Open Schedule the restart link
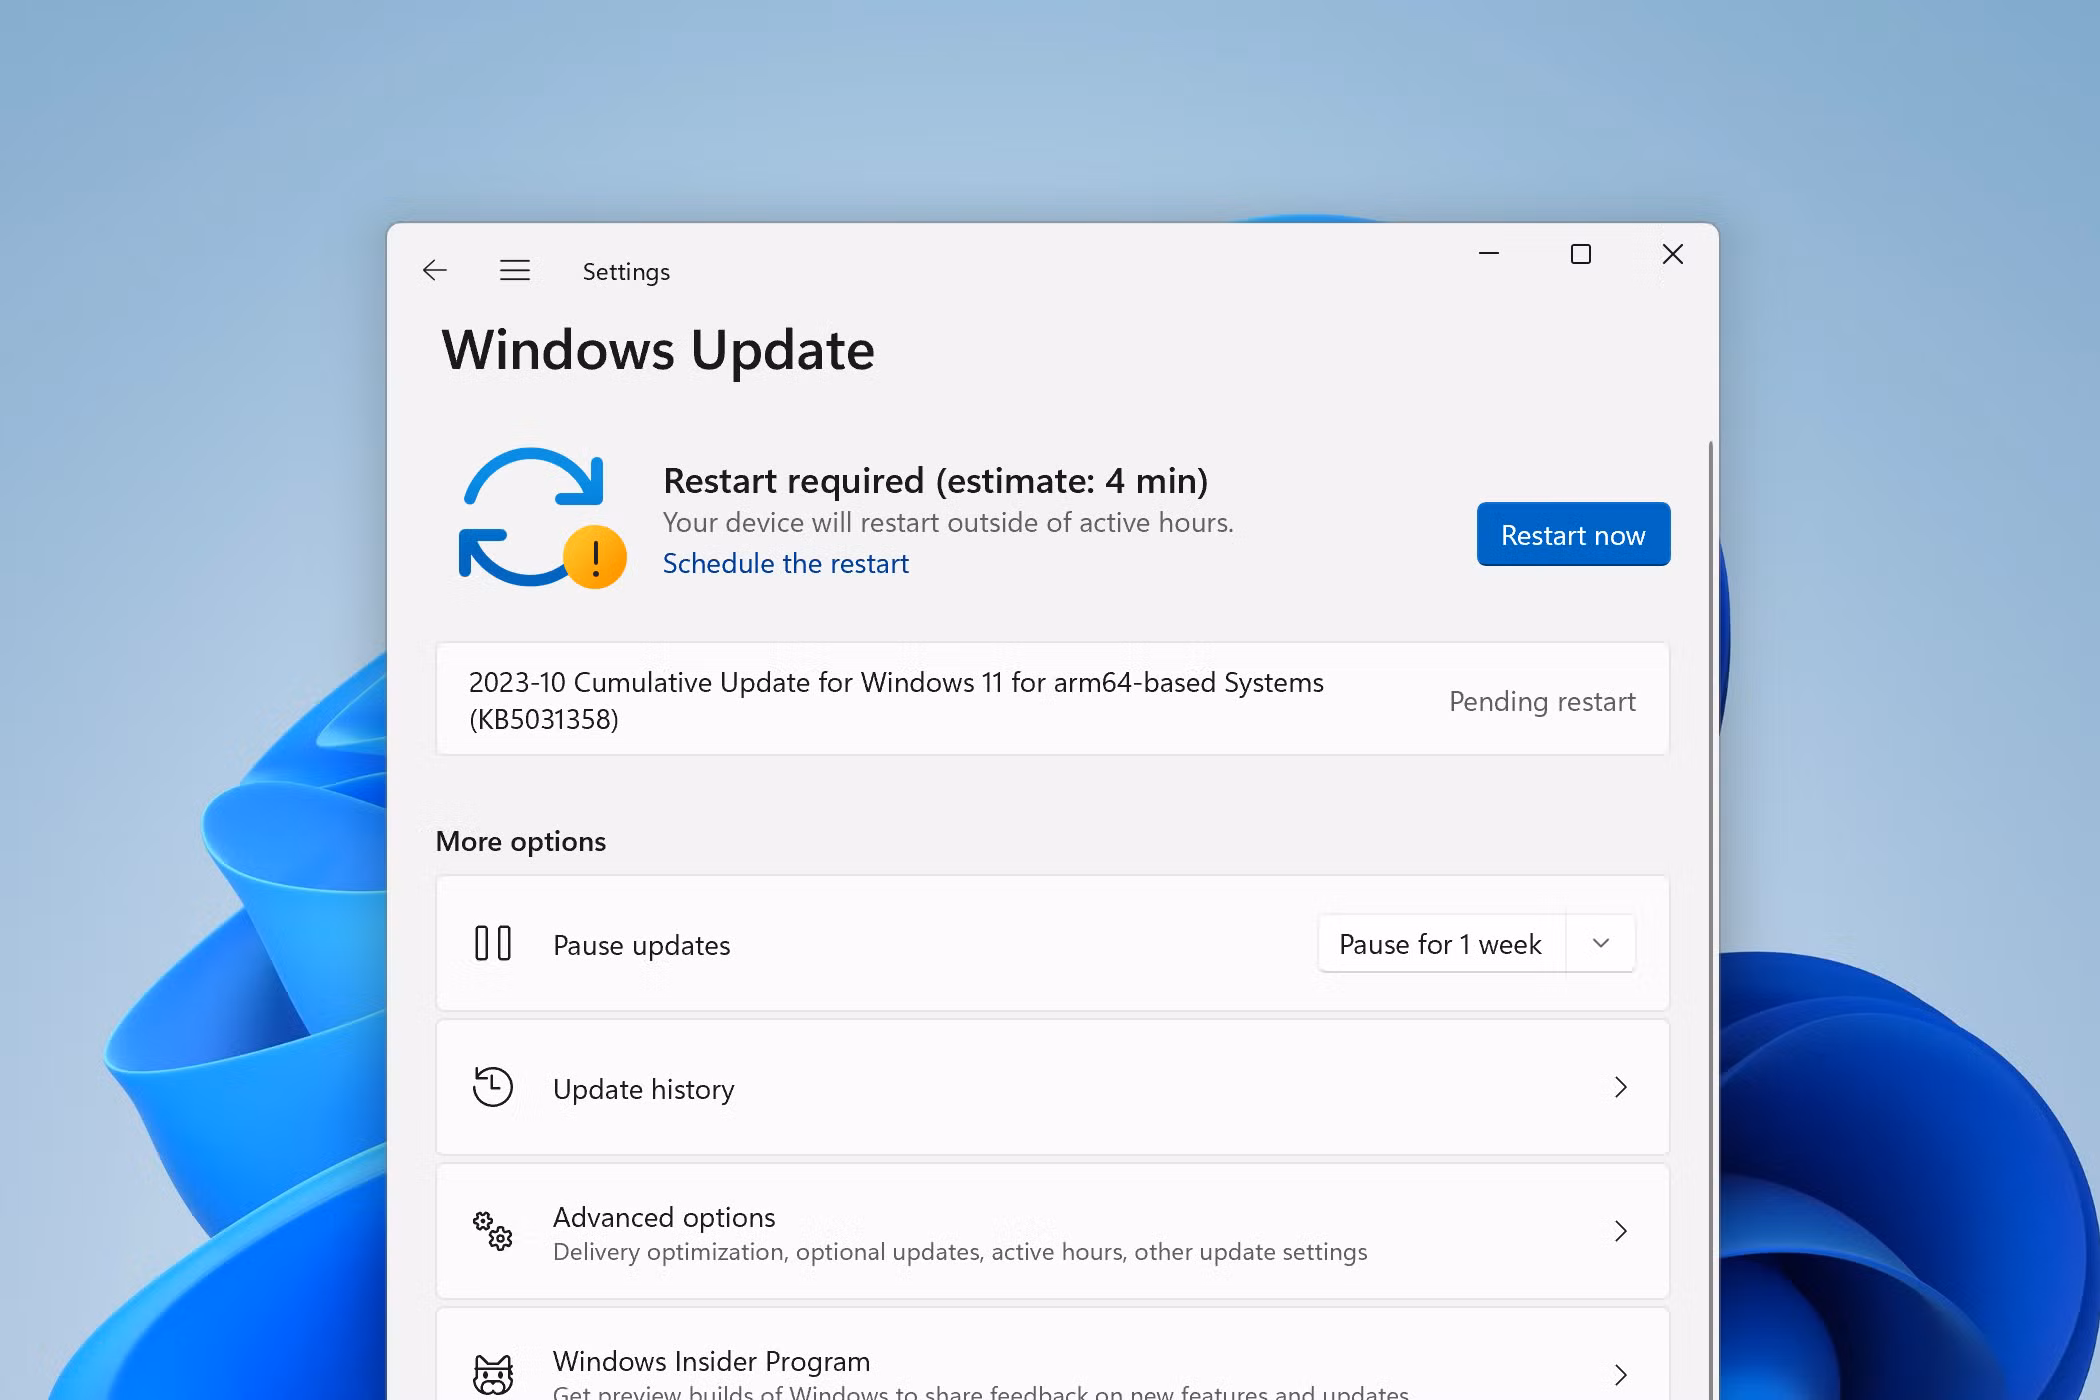 (x=785, y=564)
